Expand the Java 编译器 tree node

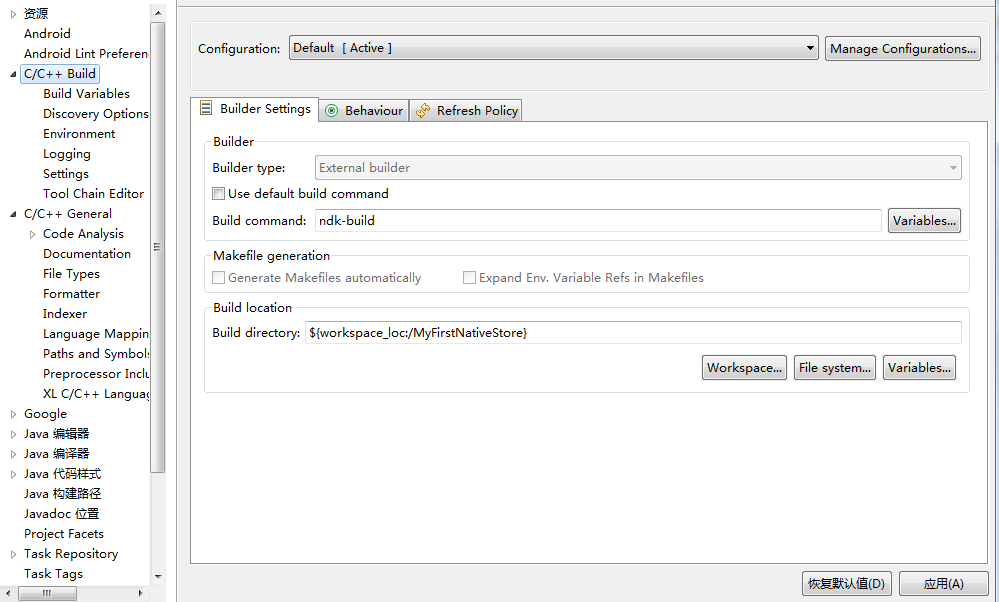pyautogui.click(x=13, y=454)
